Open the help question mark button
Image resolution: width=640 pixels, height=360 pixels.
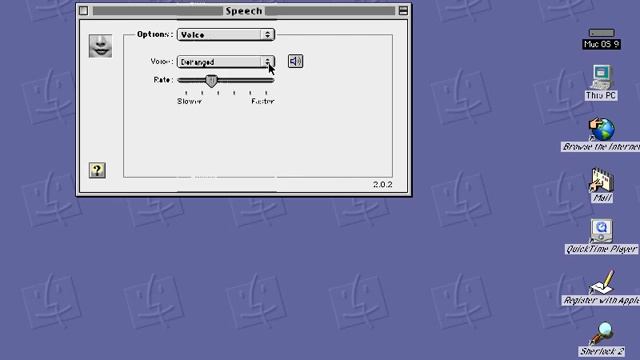pos(97,170)
